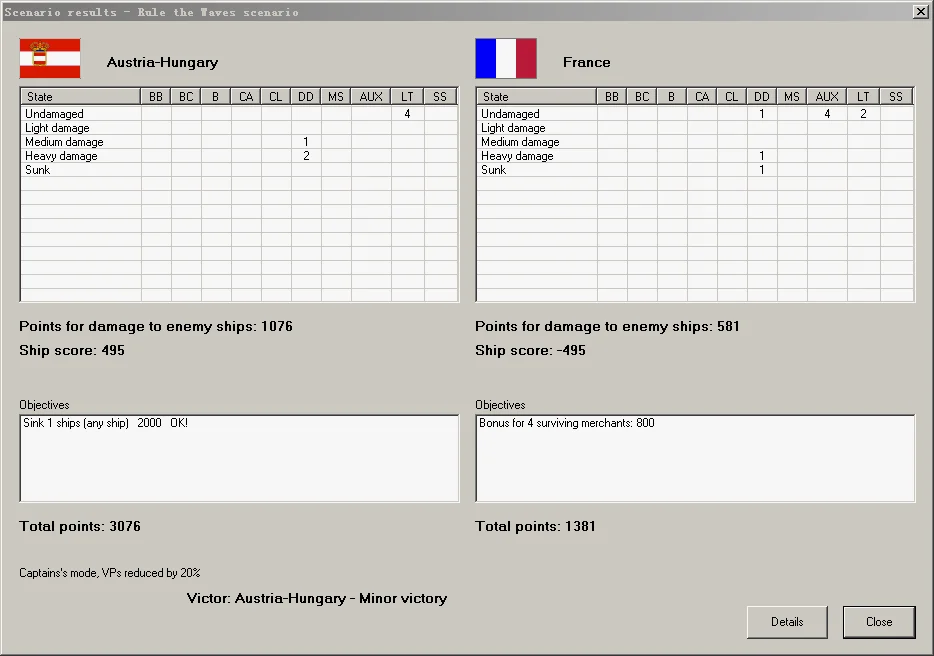Select France Sunk row label
Image resolution: width=934 pixels, height=656 pixels.
click(x=493, y=170)
